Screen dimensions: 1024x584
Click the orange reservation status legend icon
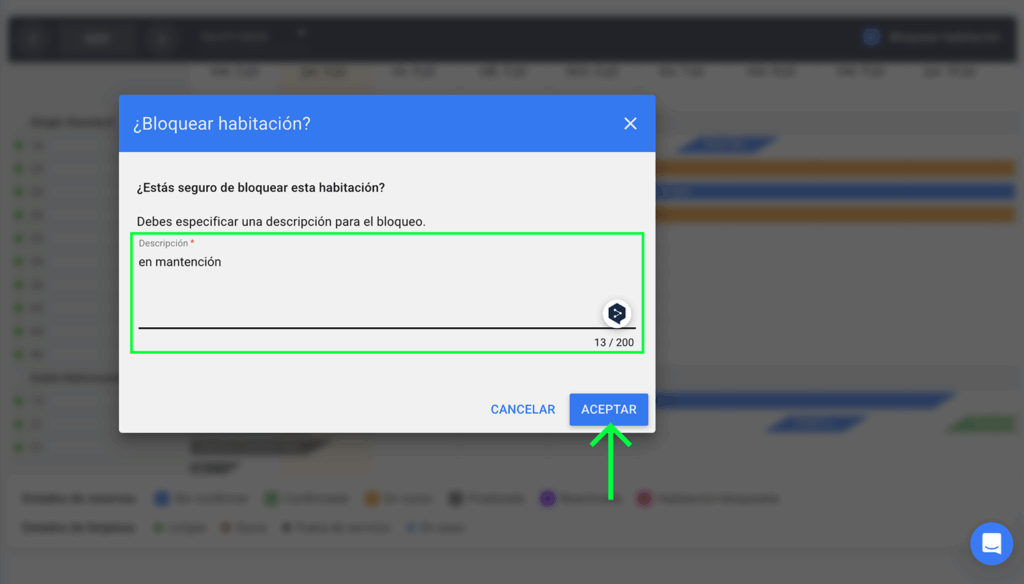pyautogui.click(x=371, y=498)
